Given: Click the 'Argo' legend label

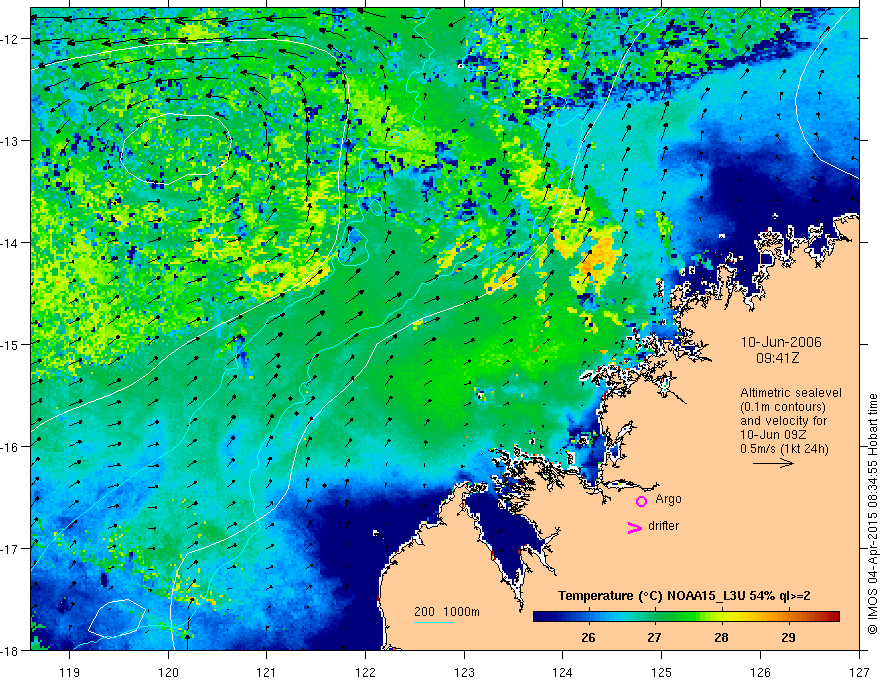Looking at the screenshot, I should click(668, 499).
